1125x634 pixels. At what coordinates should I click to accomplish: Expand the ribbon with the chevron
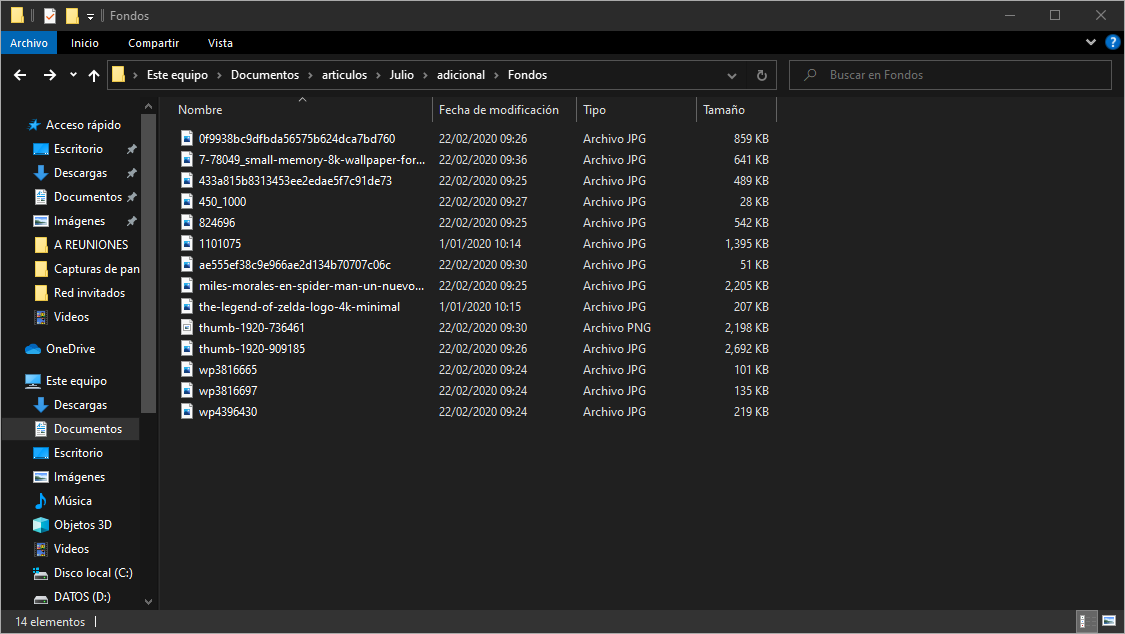pyautogui.click(x=1091, y=43)
